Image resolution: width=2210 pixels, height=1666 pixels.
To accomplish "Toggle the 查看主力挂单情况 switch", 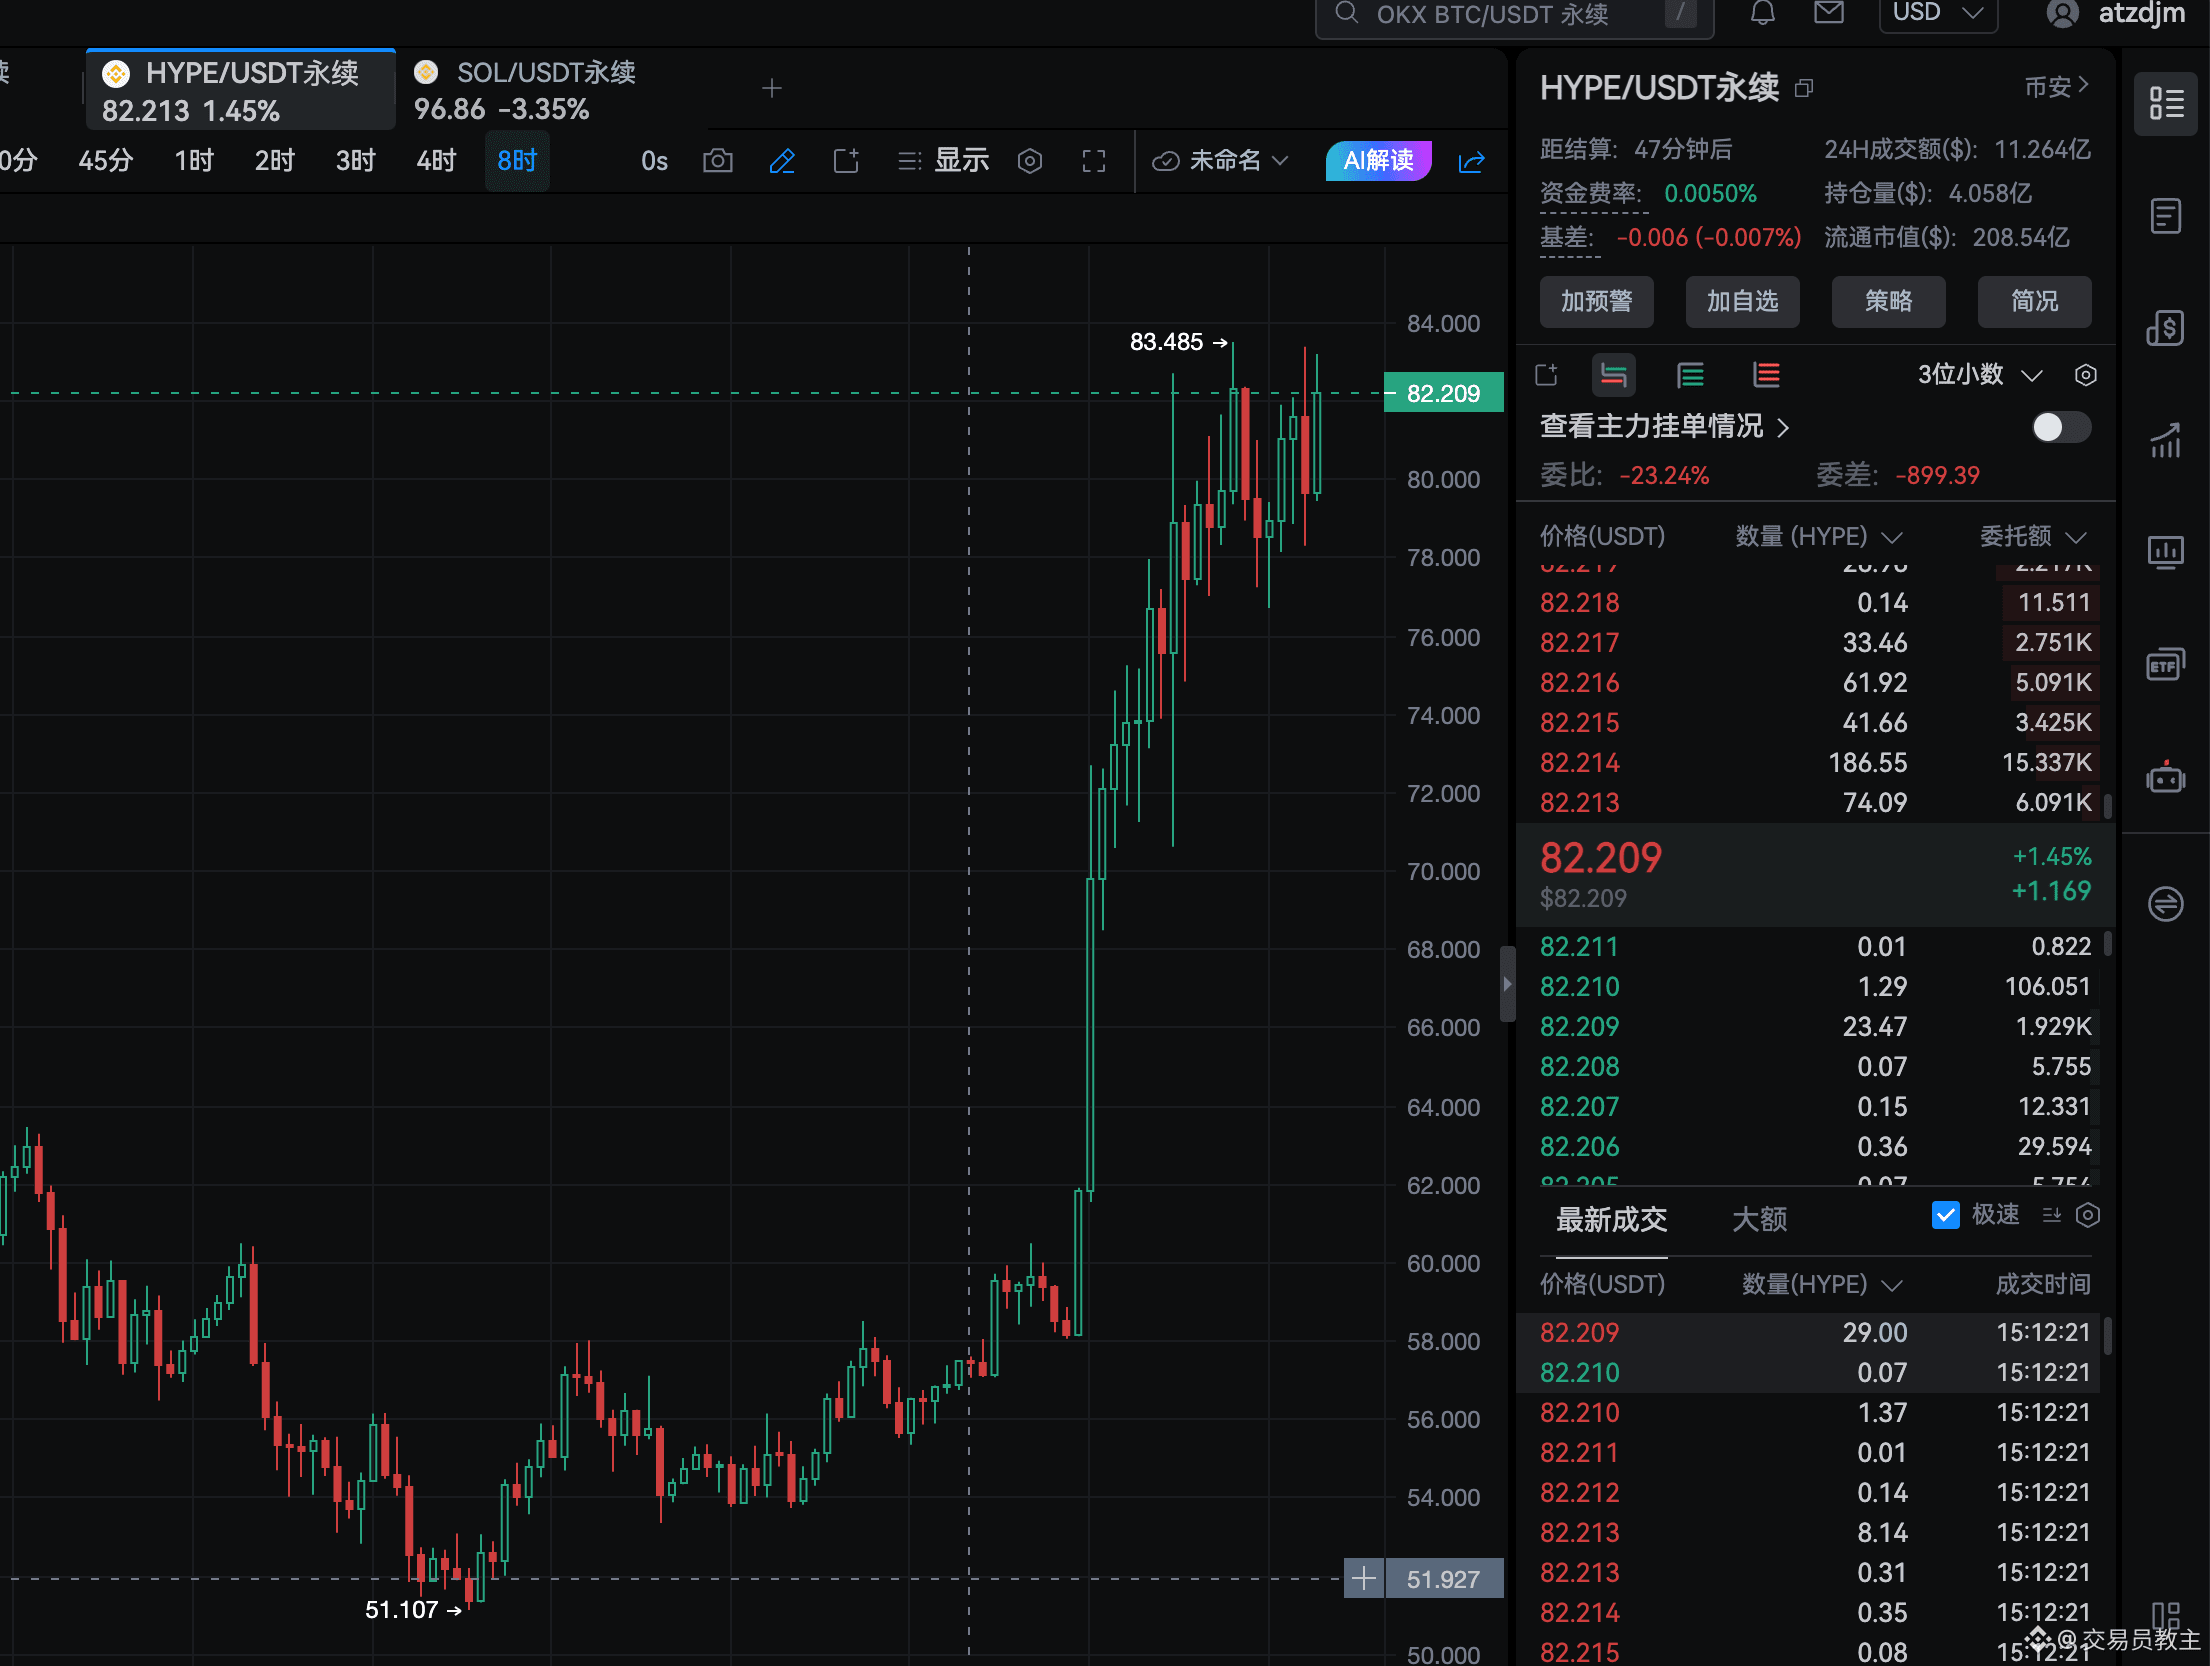I will click(2061, 427).
